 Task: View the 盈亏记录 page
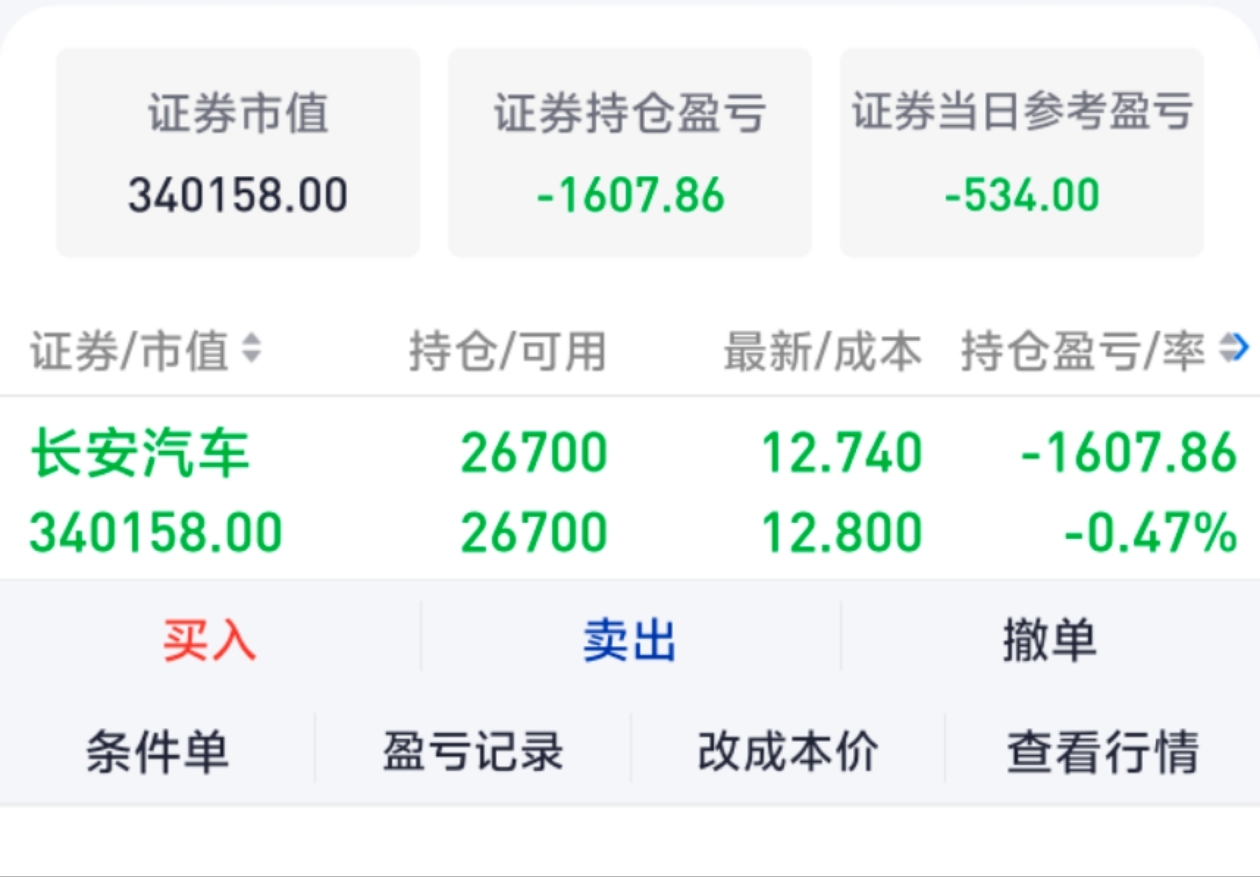tap(473, 751)
